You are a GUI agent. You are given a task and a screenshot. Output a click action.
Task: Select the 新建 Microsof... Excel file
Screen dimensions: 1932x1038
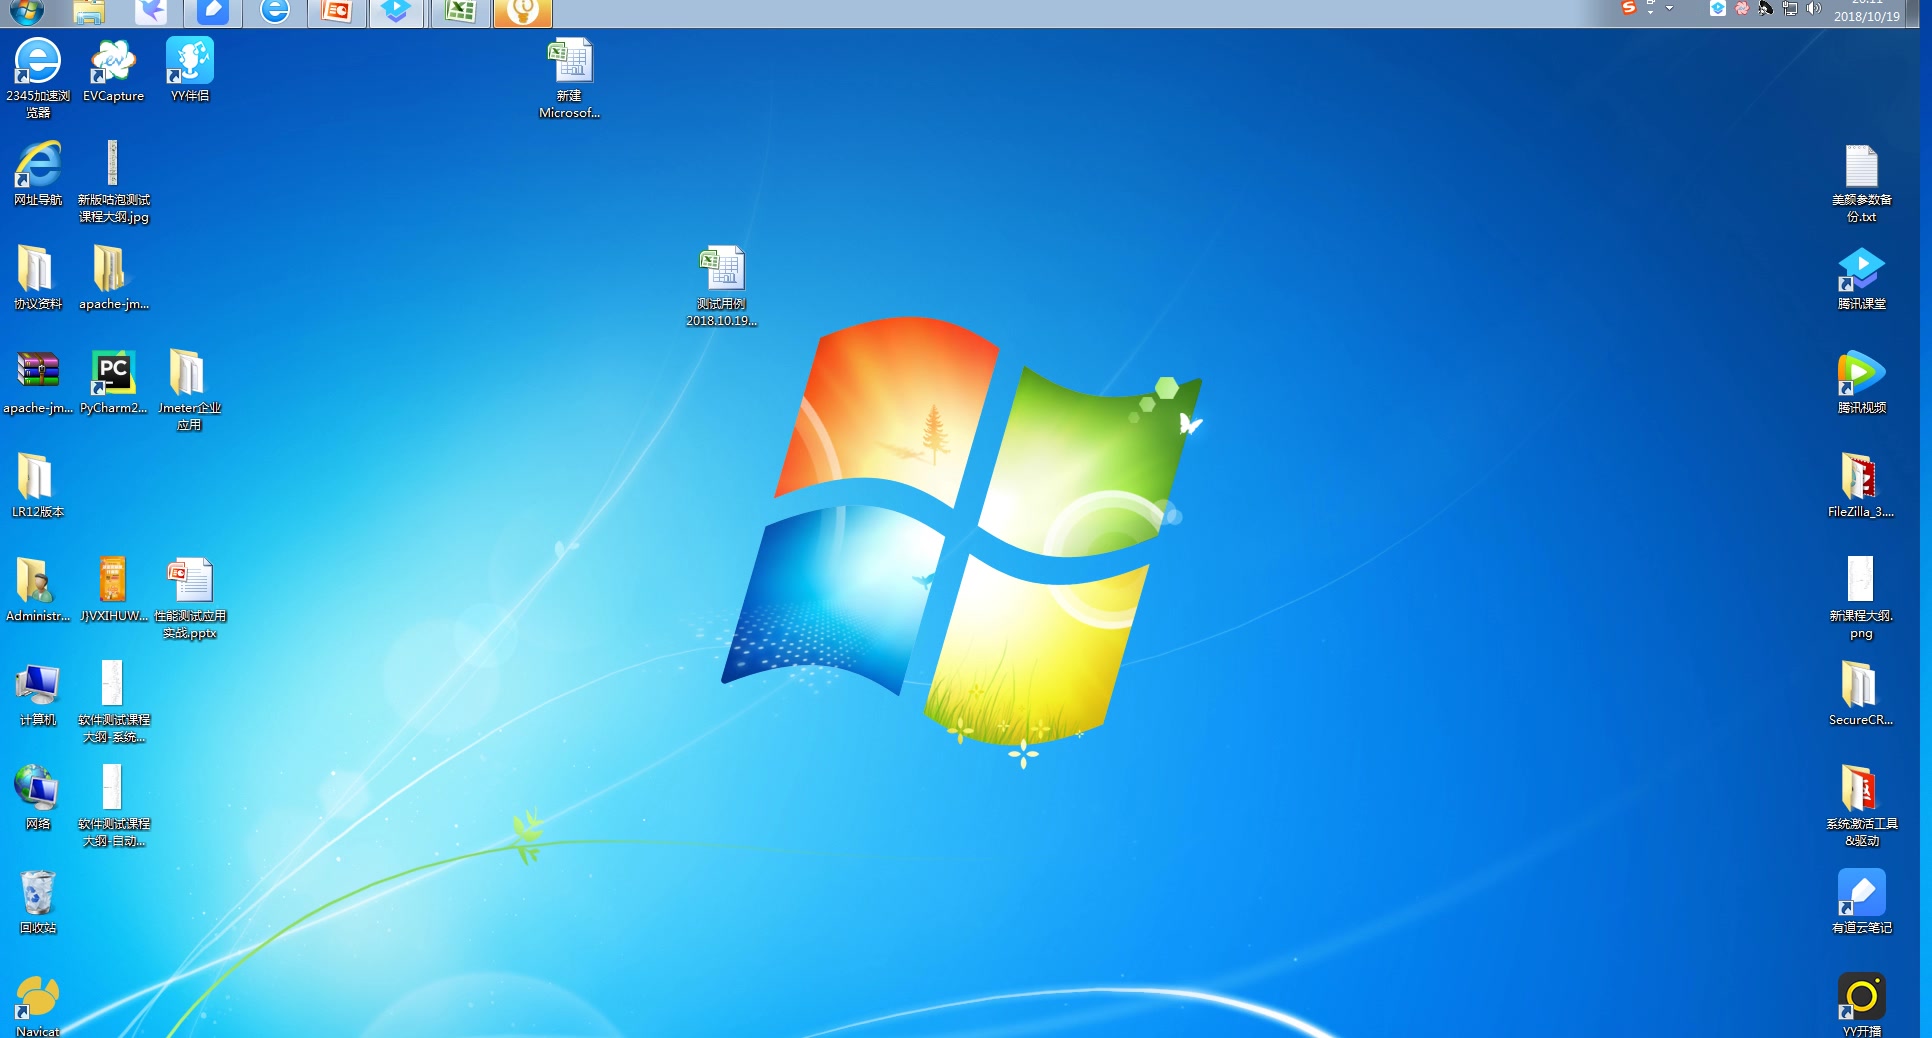click(570, 78)
